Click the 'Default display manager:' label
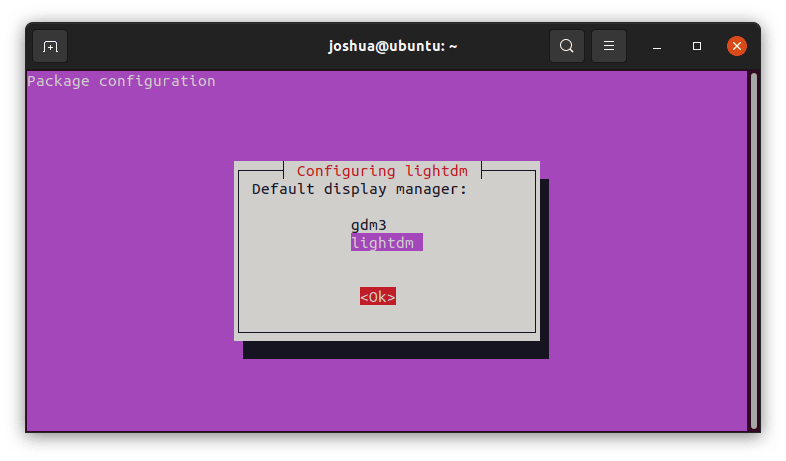Screen dimensions: 786x461 pos(359,189)
